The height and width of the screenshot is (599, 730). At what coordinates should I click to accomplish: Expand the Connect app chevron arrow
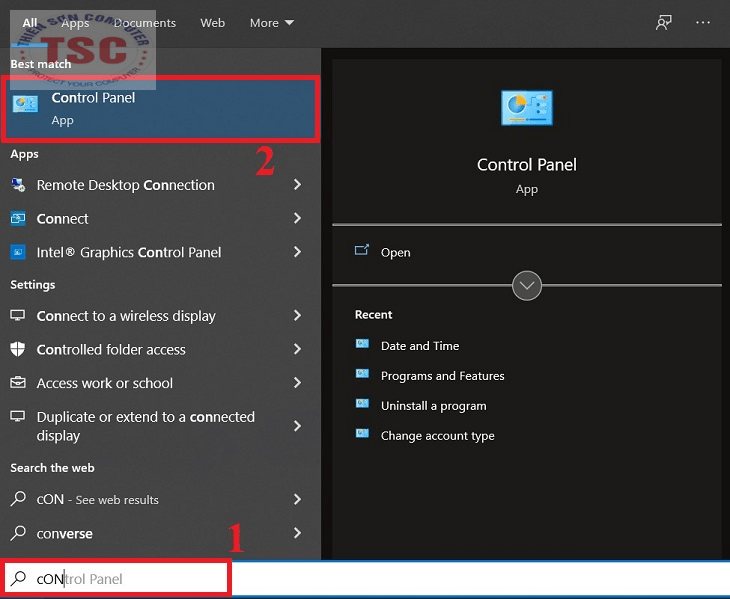(297, 218)
